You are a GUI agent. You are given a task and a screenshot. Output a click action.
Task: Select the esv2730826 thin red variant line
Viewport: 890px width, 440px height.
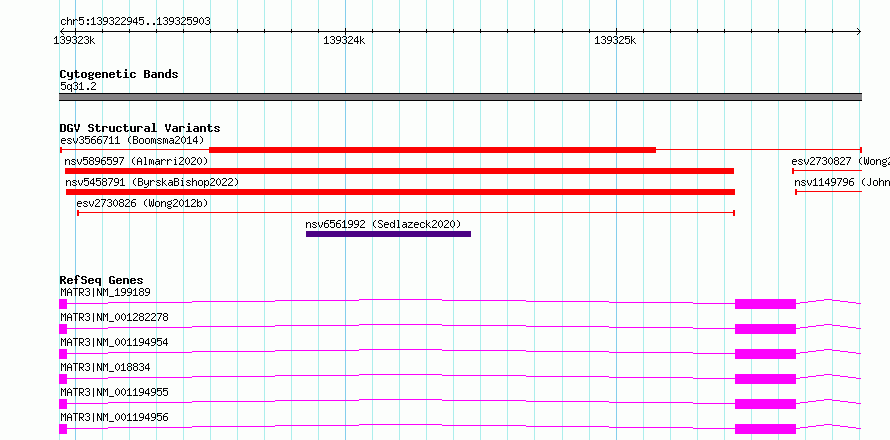pyautogui.click(x=406, y=213)
